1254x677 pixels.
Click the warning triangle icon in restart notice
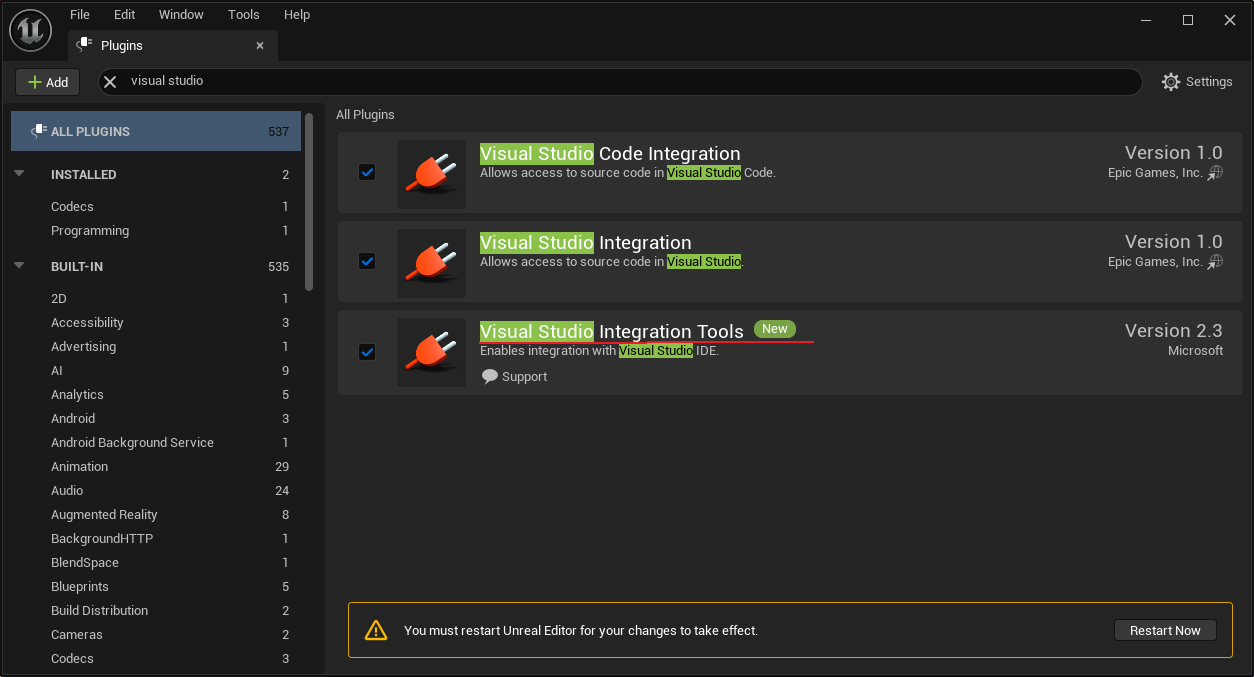click(x=376, y=630)
